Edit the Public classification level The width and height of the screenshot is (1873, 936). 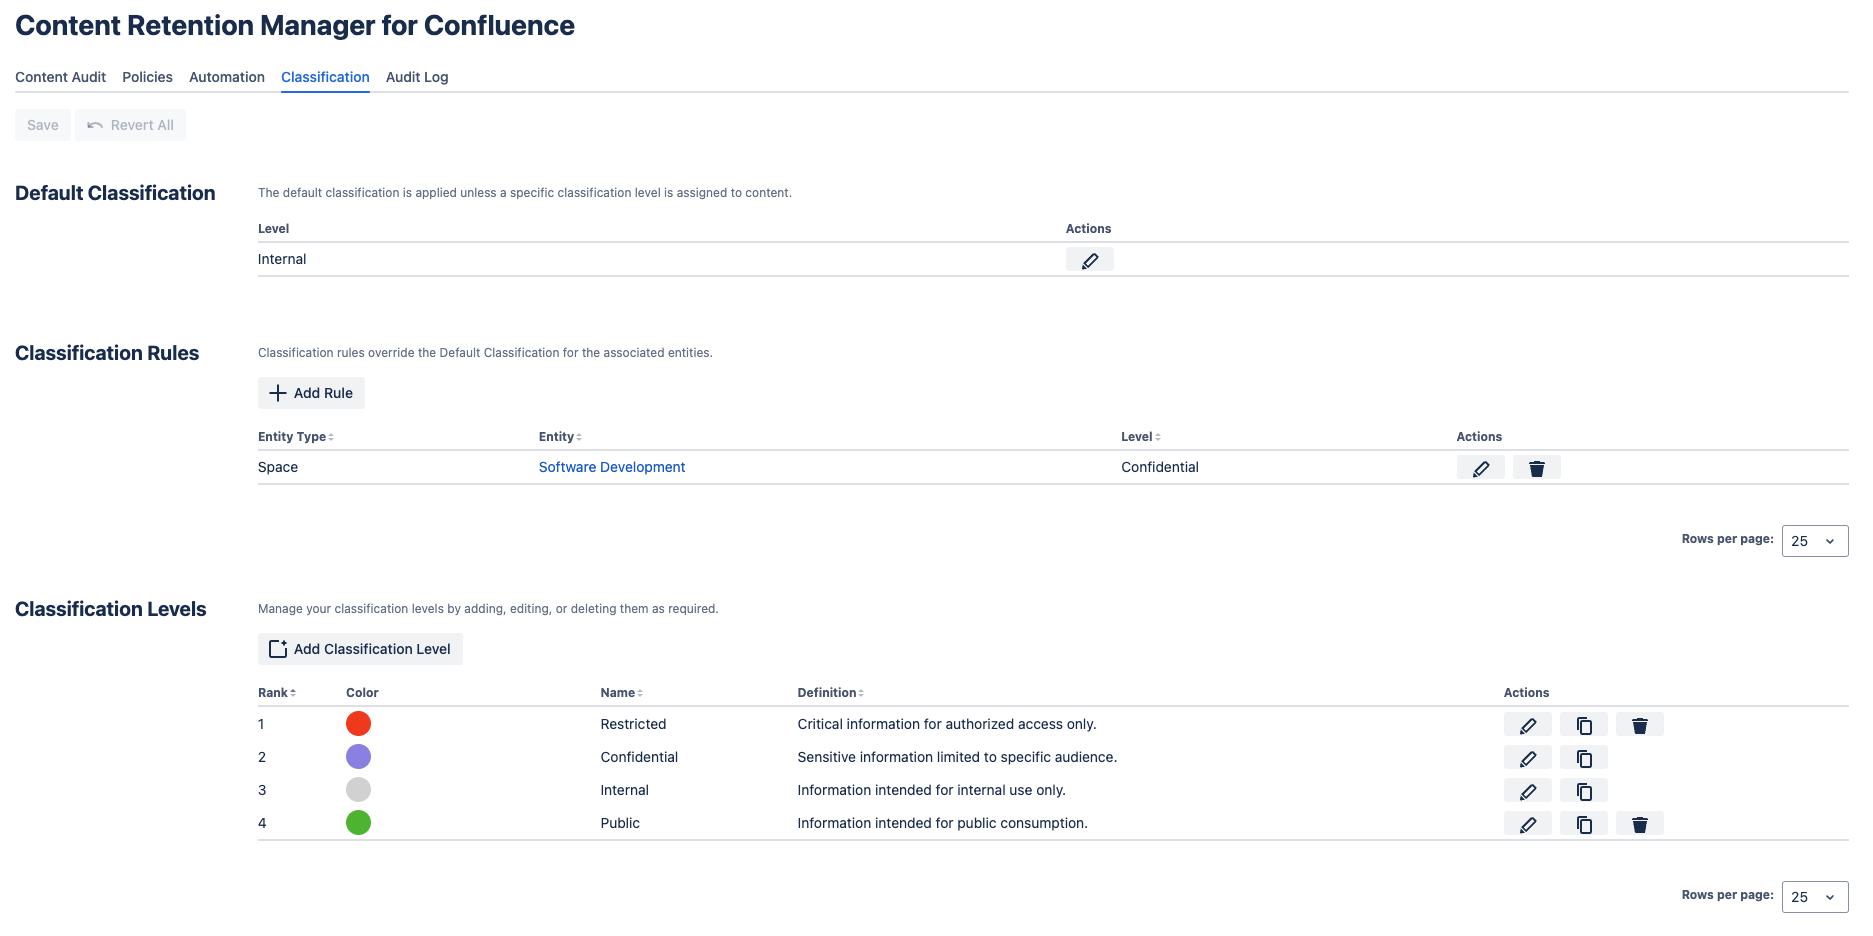[1527, 824]
